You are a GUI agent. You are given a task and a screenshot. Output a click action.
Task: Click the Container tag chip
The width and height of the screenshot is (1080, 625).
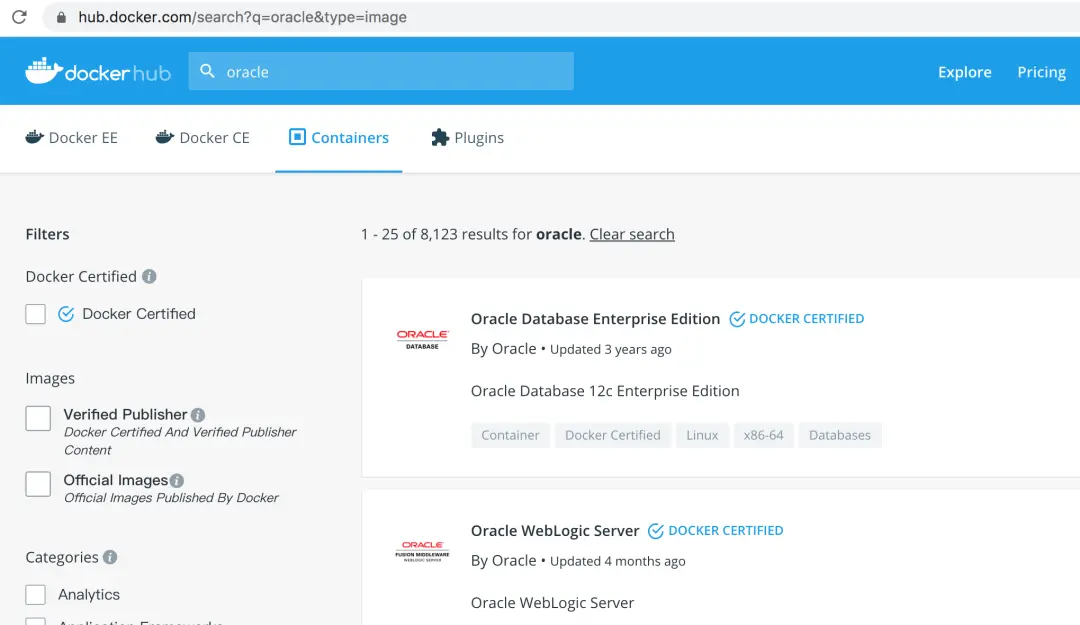click(510, 435)
